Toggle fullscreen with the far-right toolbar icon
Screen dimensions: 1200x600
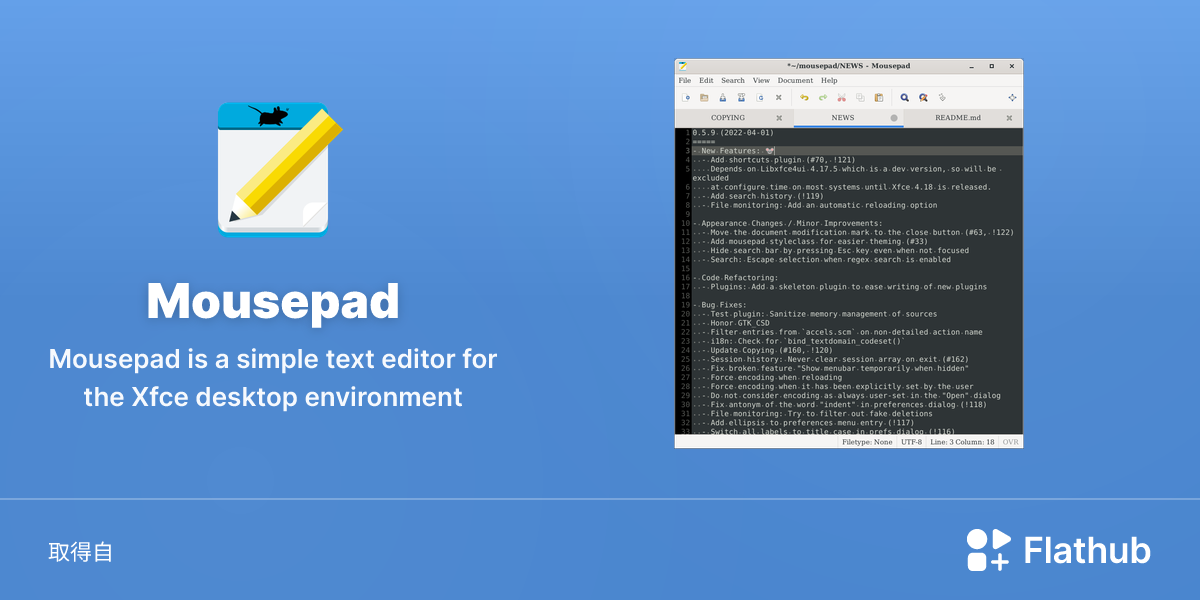click(x=1012, y=98)
